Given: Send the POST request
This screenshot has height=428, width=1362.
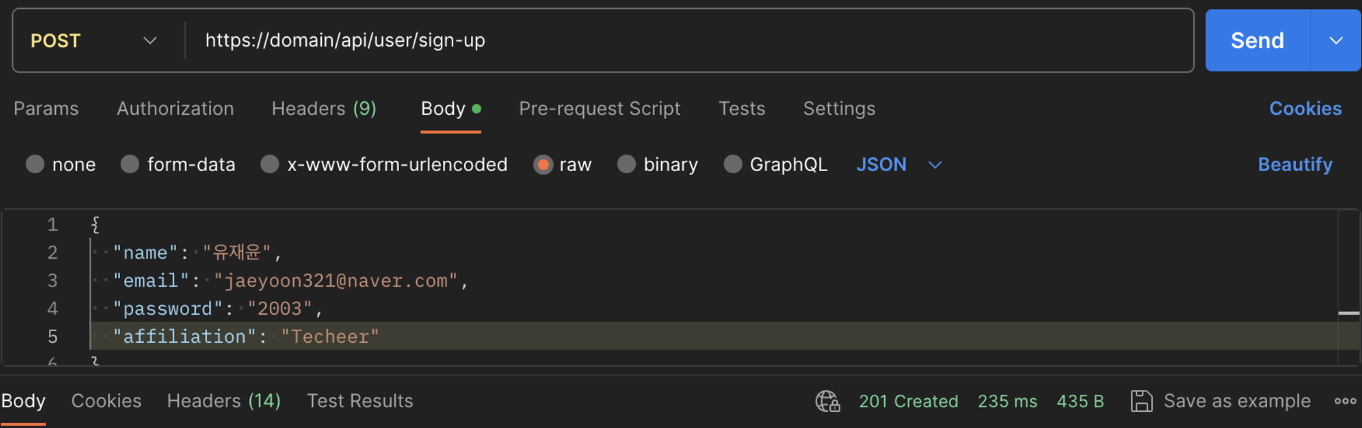Looking at the screenshot, I should pos(1257,40).
